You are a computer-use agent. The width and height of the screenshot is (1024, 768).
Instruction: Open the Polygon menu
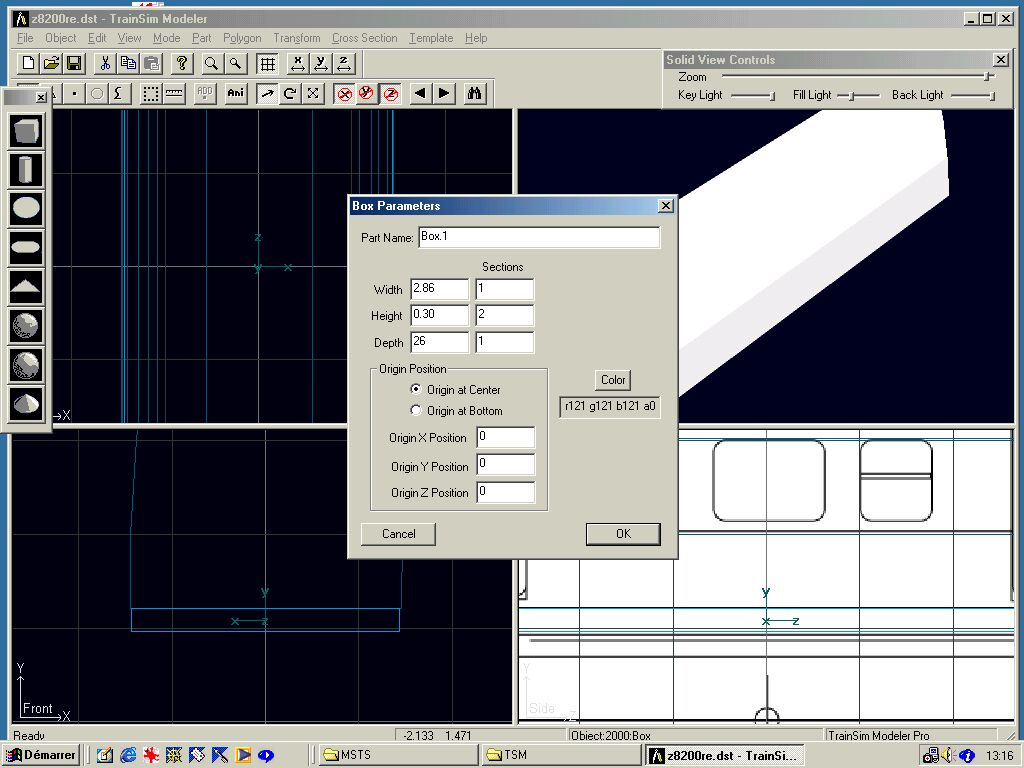tap(242, 38)
